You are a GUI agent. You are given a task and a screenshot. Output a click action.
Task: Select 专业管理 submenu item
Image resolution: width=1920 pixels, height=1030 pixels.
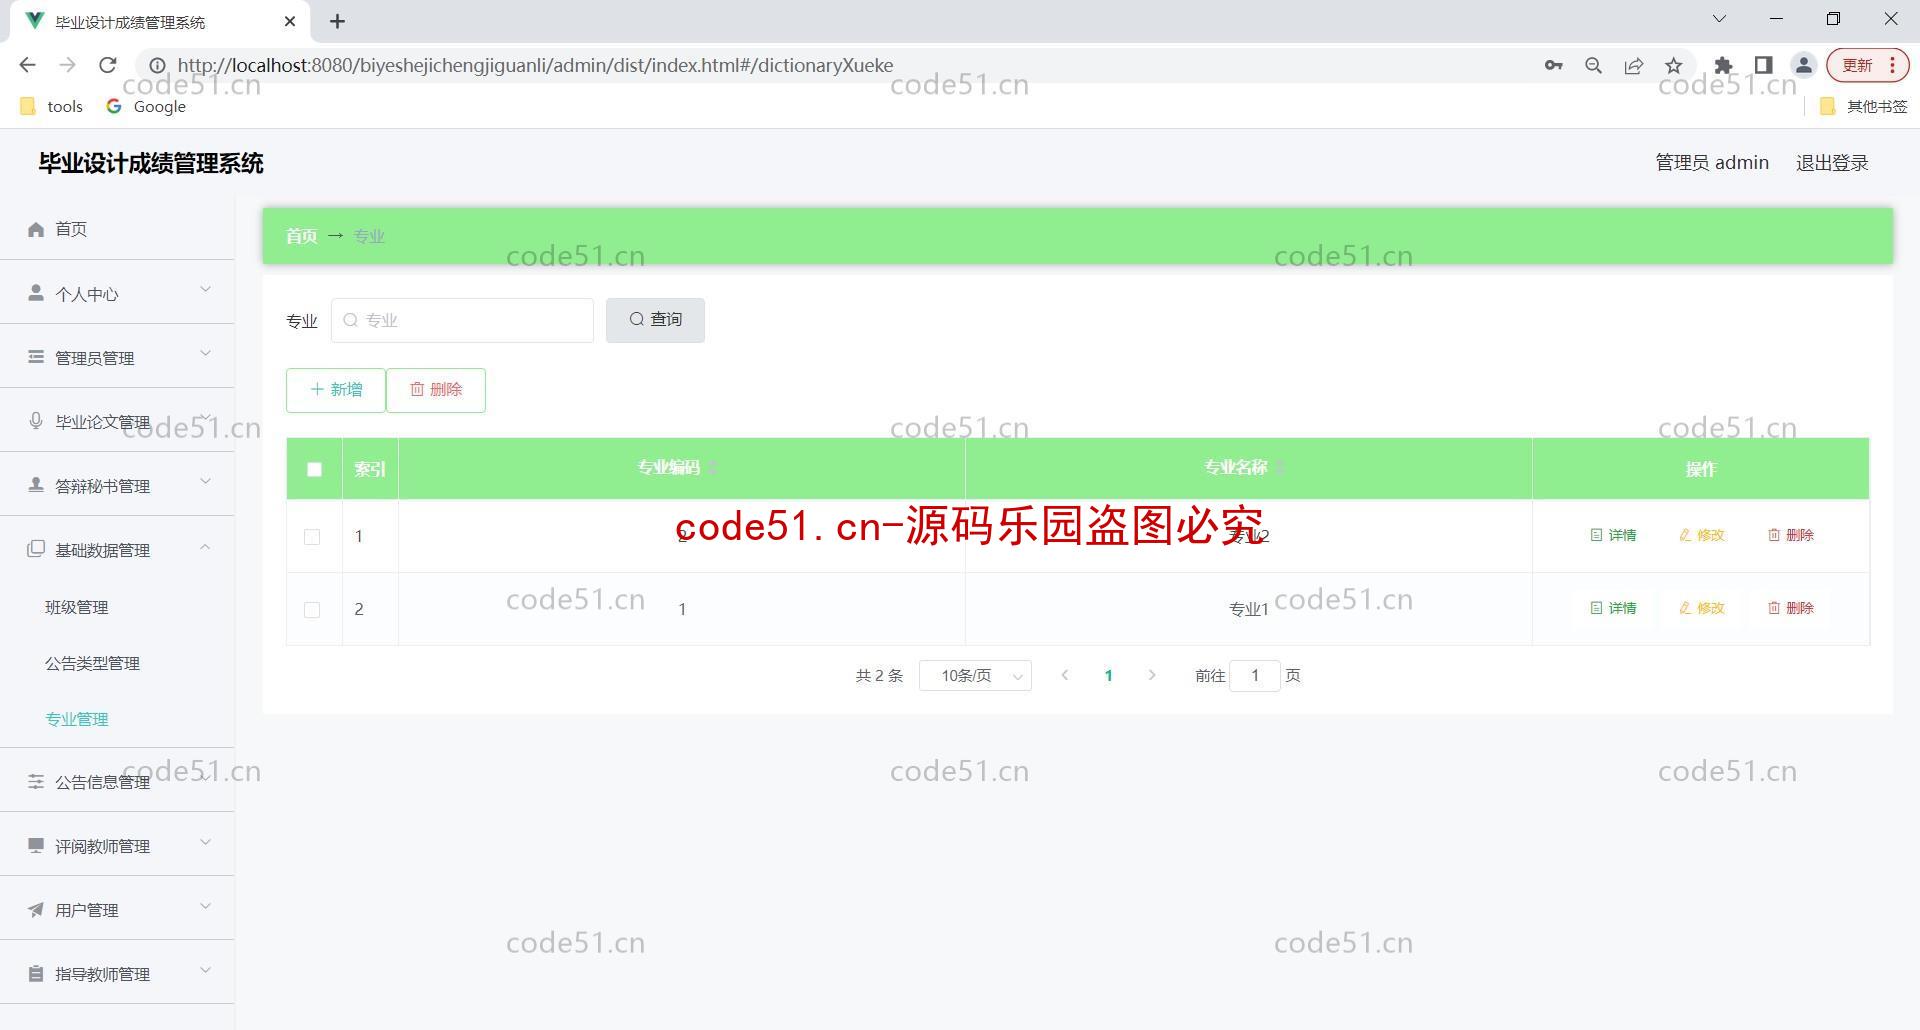coord(77,719)
